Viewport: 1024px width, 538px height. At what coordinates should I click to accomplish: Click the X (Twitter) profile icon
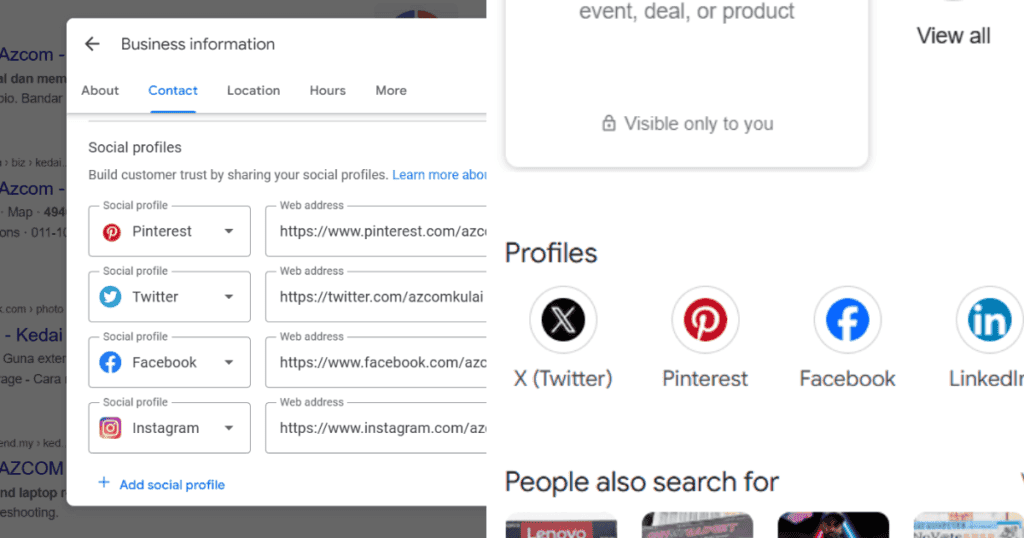(x=562, y=321)
